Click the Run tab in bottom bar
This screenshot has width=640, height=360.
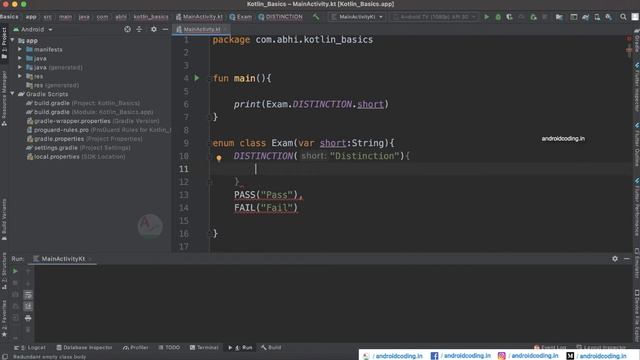tap(241, 348)
